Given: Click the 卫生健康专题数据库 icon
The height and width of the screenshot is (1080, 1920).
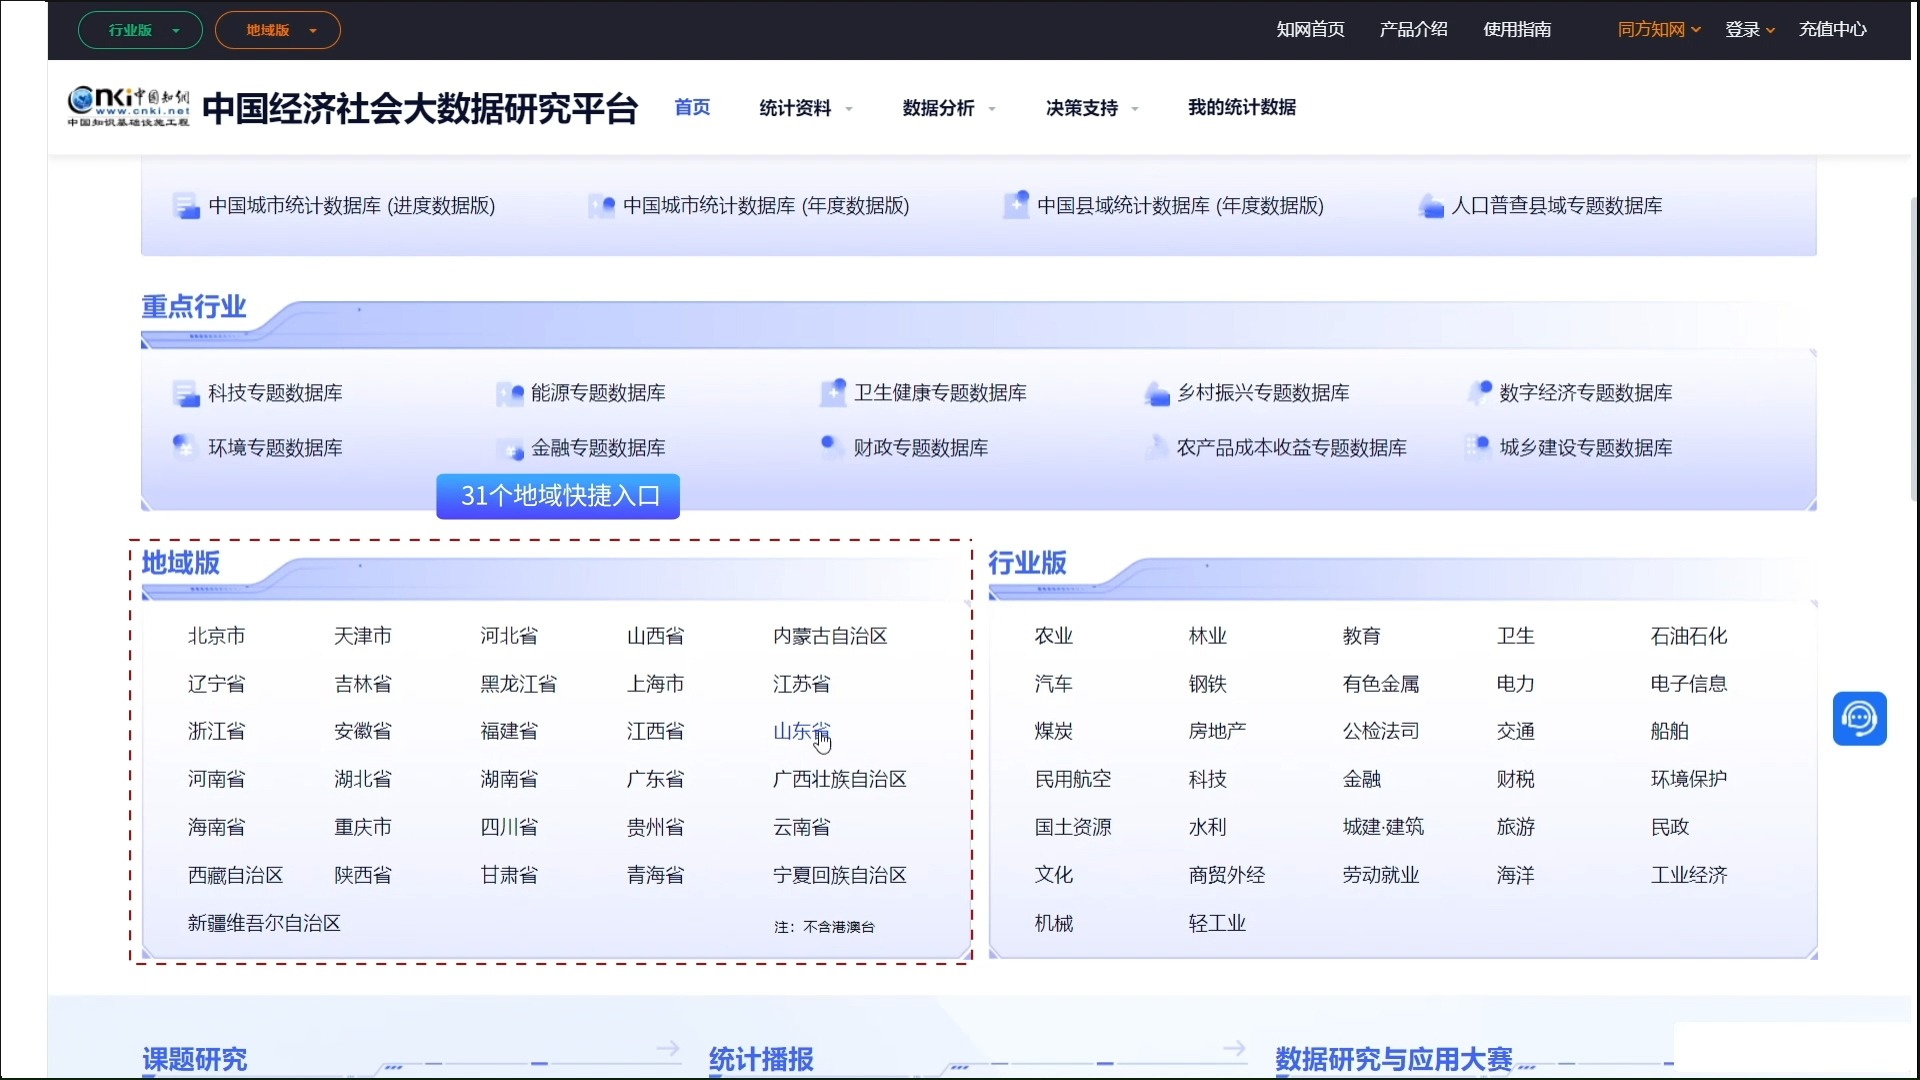Looking at the screenshot, I should [833, 392].
